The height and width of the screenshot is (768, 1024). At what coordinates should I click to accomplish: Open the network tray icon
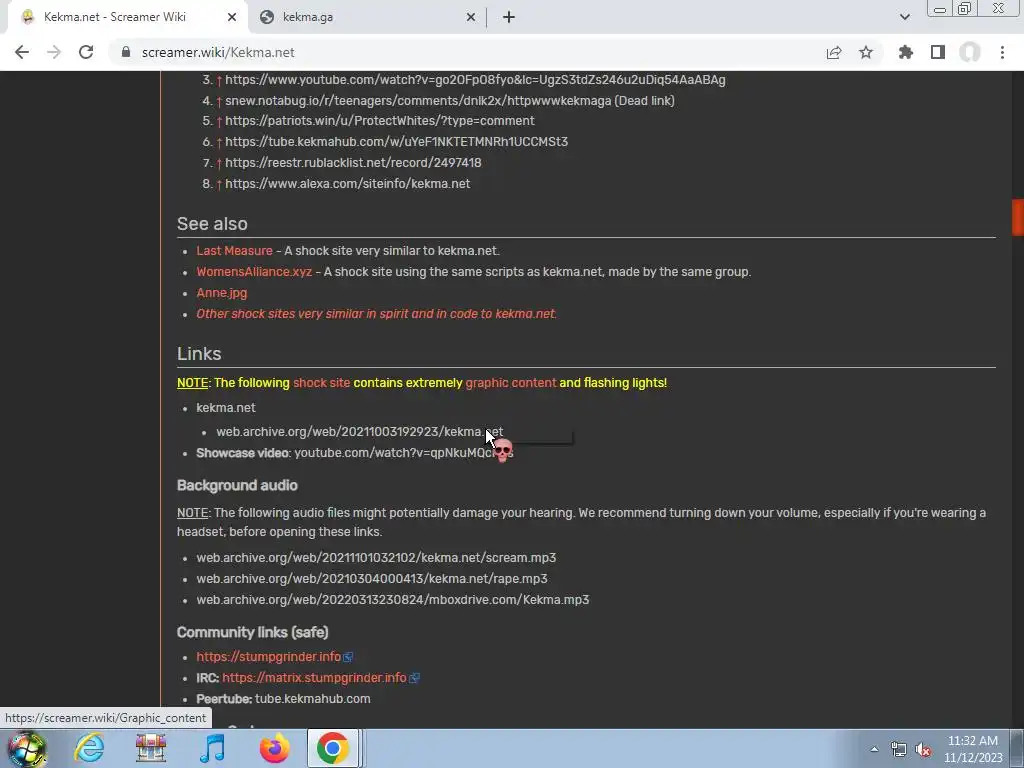coord(899,749)
